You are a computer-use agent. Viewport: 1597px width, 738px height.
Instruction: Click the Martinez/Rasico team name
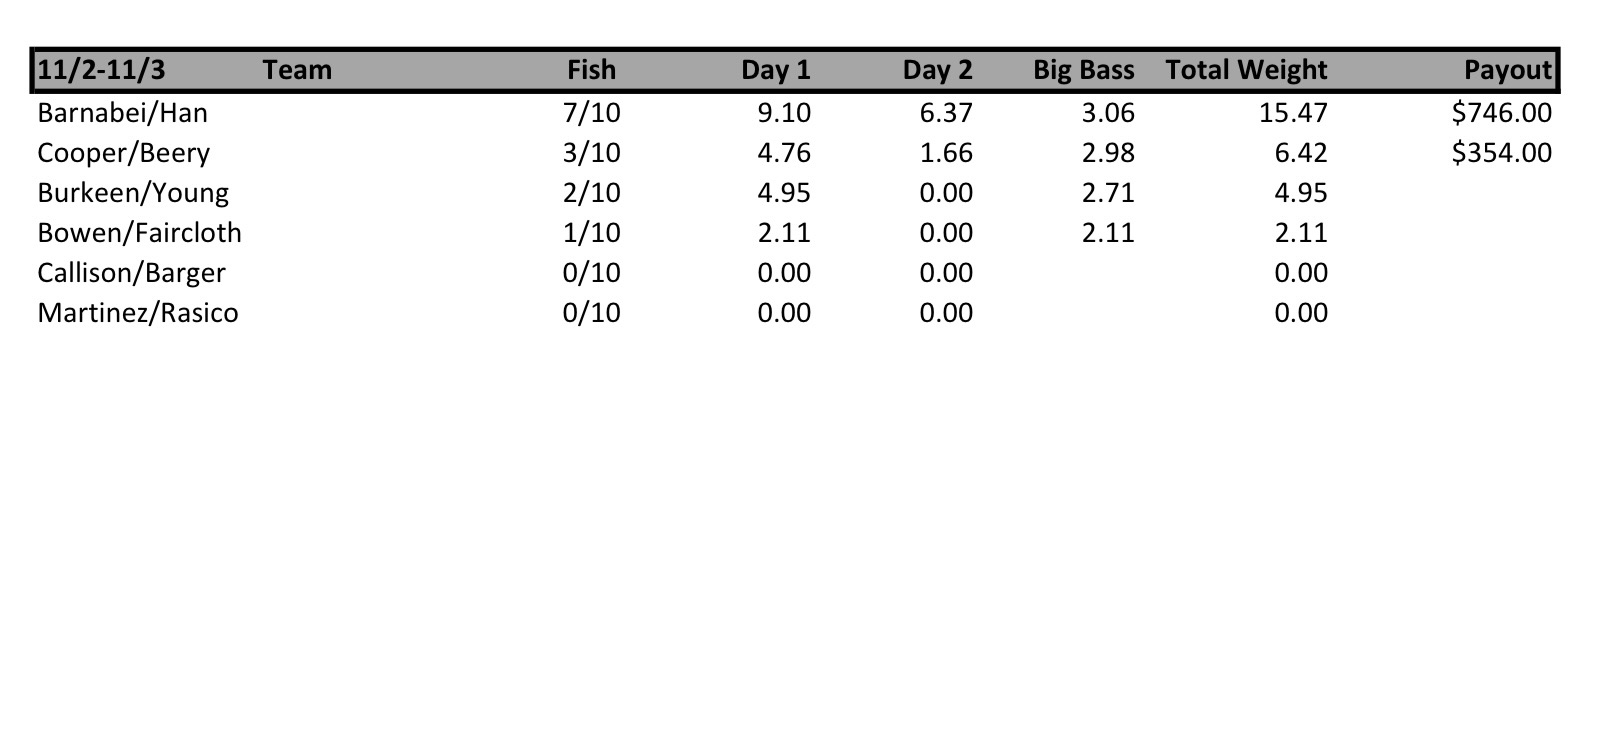[x=138, y=313]
